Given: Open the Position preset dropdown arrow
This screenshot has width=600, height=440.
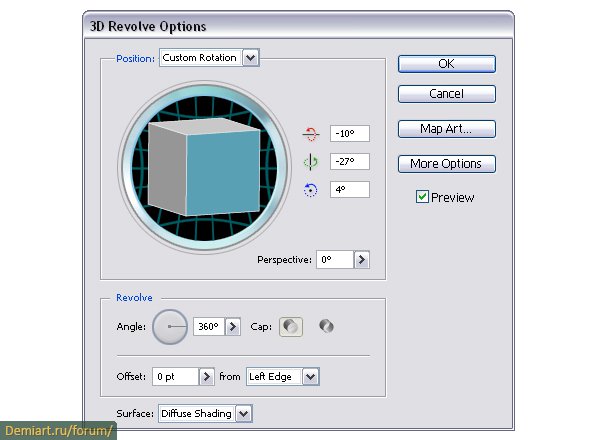Looking at the screenshot, I should click(x=251, y=58).
